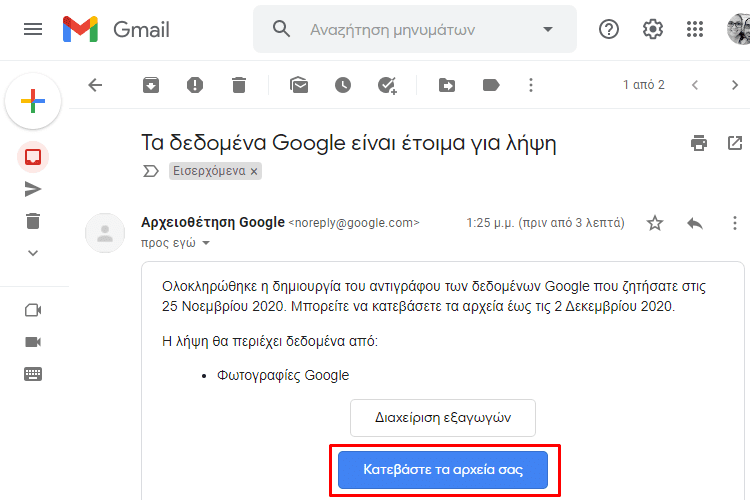Image resolution: width=750 pixels, height=500 pixels.
Task: Open the Help question mark icon
Action: pos(608,29)
